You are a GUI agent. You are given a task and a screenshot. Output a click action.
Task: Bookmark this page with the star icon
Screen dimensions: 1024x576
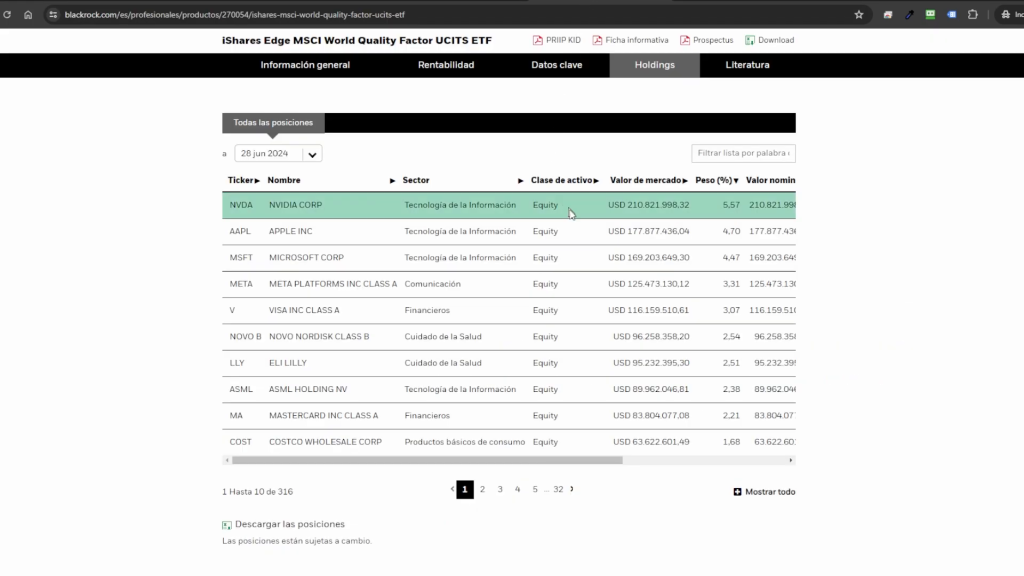pos(859,14)
